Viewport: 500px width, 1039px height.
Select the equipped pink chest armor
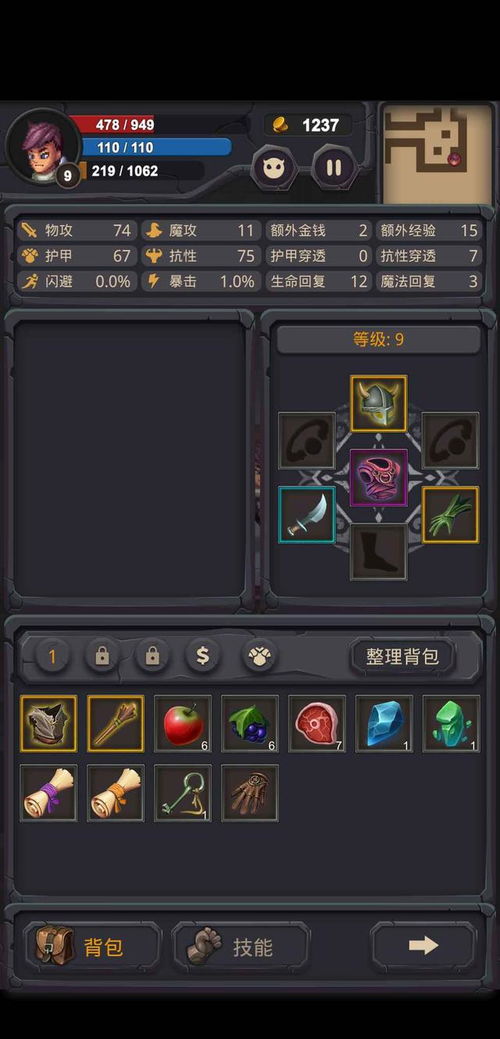[x=378, y=478]
